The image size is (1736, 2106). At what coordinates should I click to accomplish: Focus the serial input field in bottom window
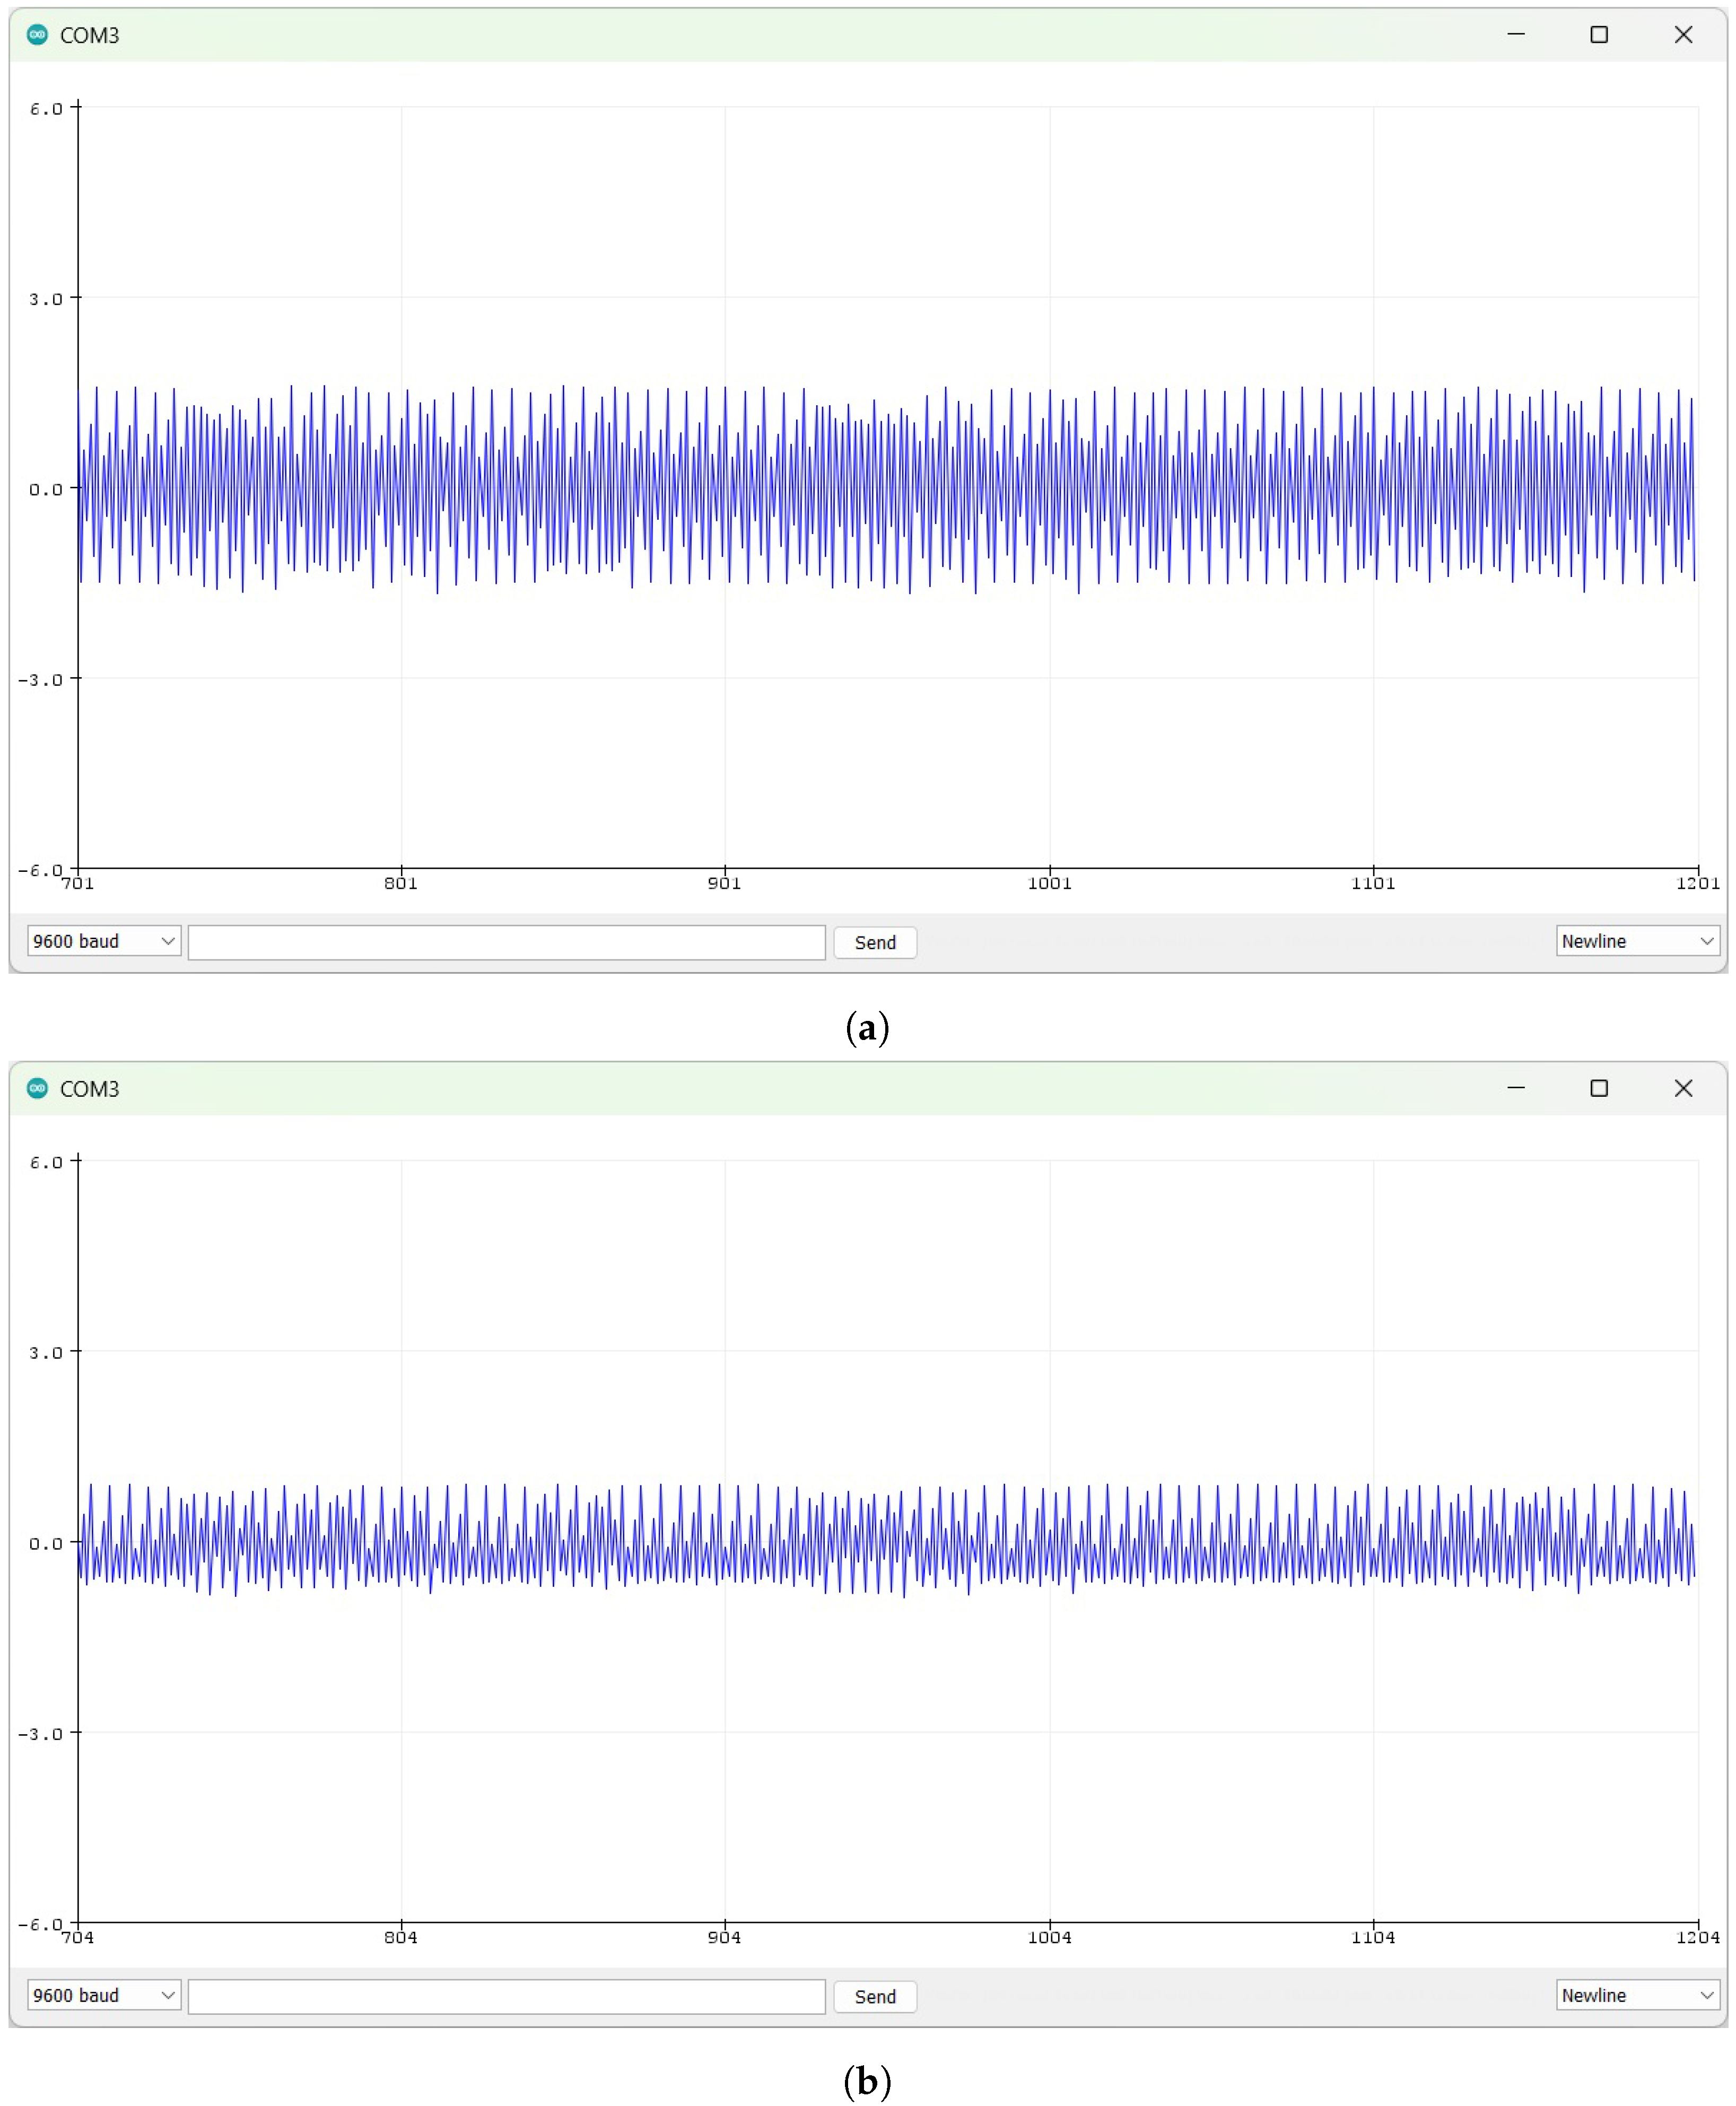pyautogui.click(x=506, y=1996)
